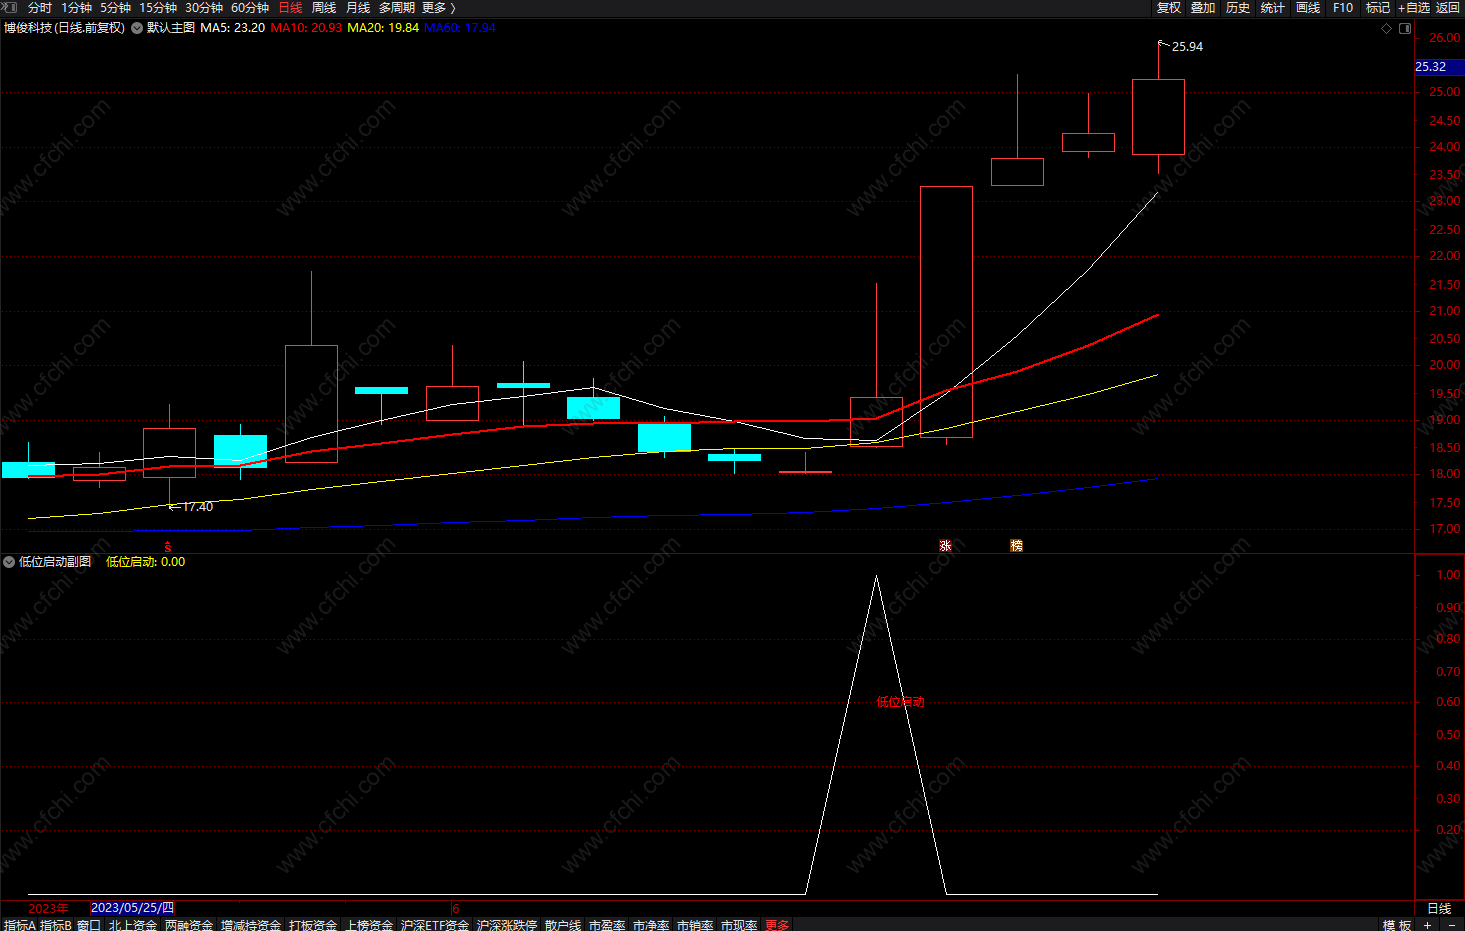Open 统计 statistics button

[x=1273, y=8]
